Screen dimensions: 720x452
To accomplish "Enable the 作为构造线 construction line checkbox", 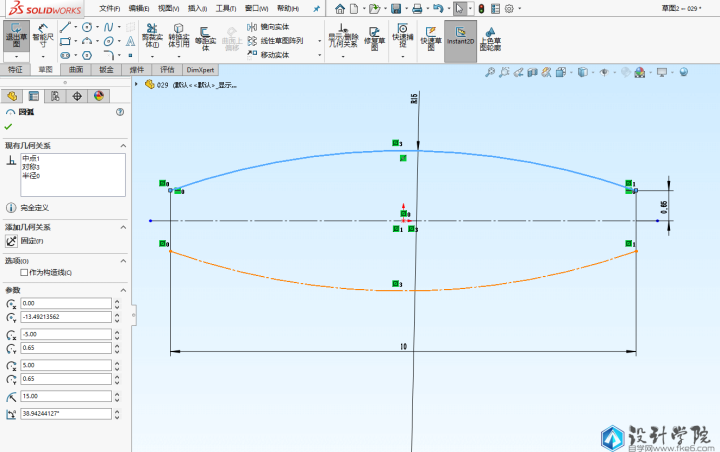I will click(25, 272).
